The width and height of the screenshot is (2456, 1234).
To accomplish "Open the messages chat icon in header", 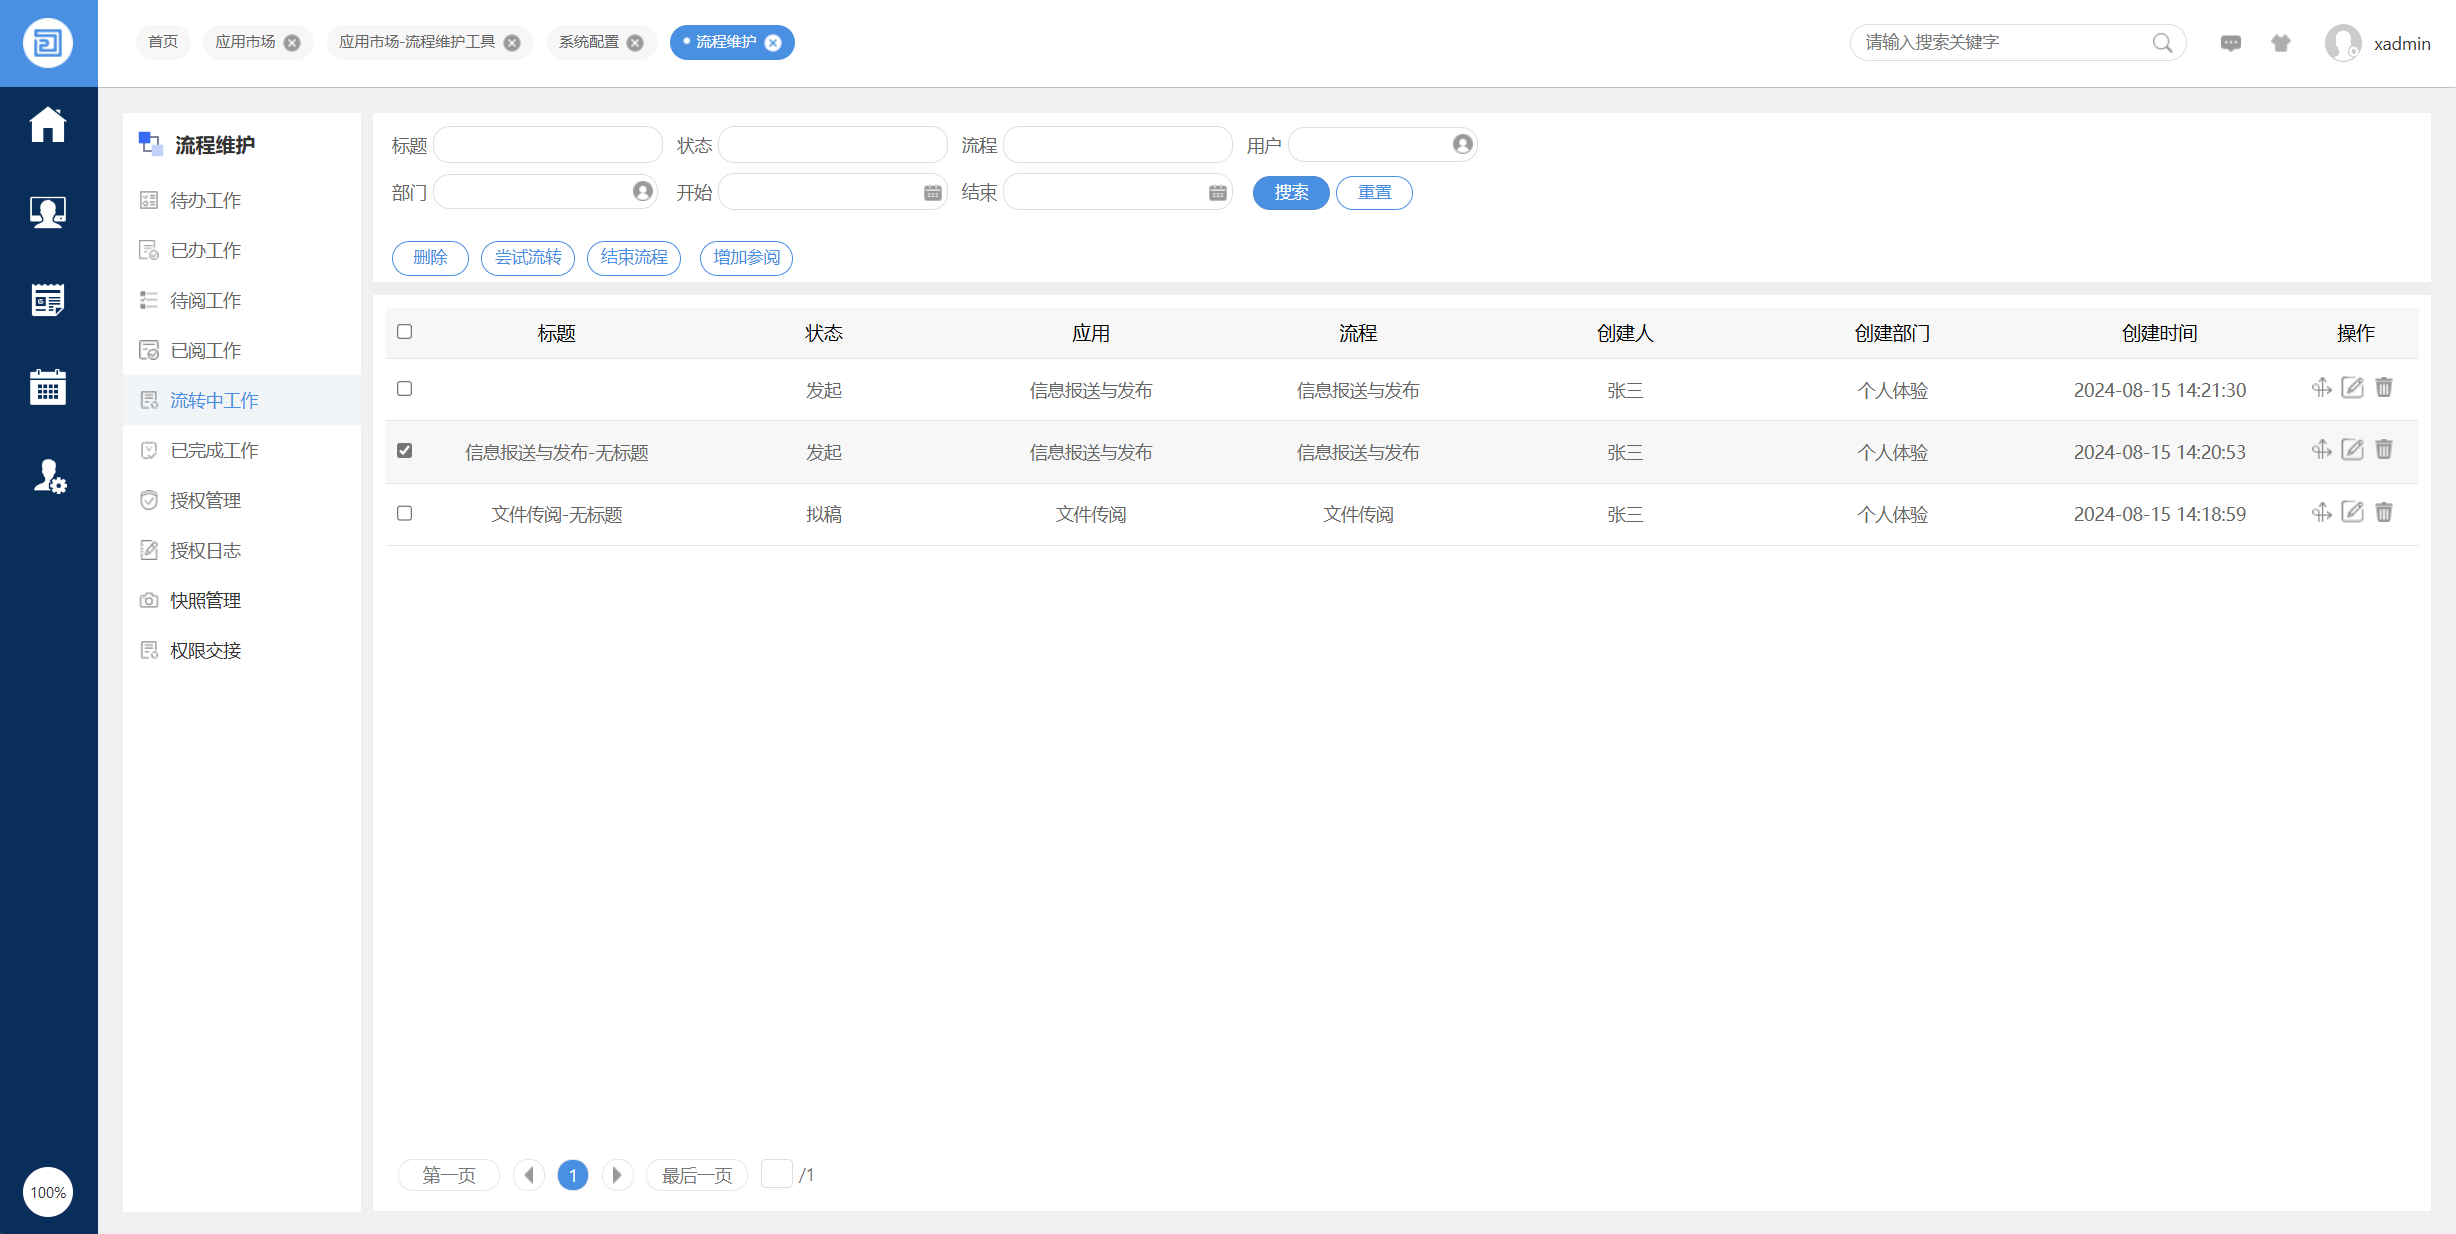I will point(2230,43).
